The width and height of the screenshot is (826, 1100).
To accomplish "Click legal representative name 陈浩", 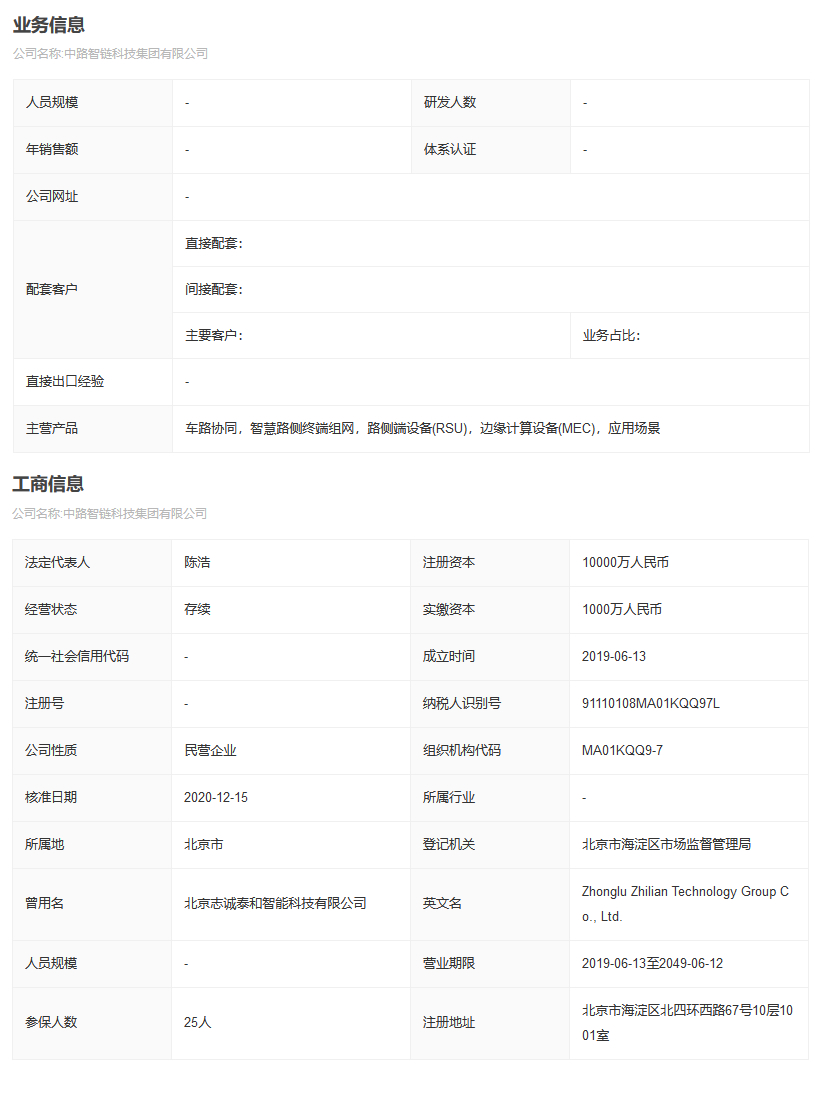I will click(197, 563).
